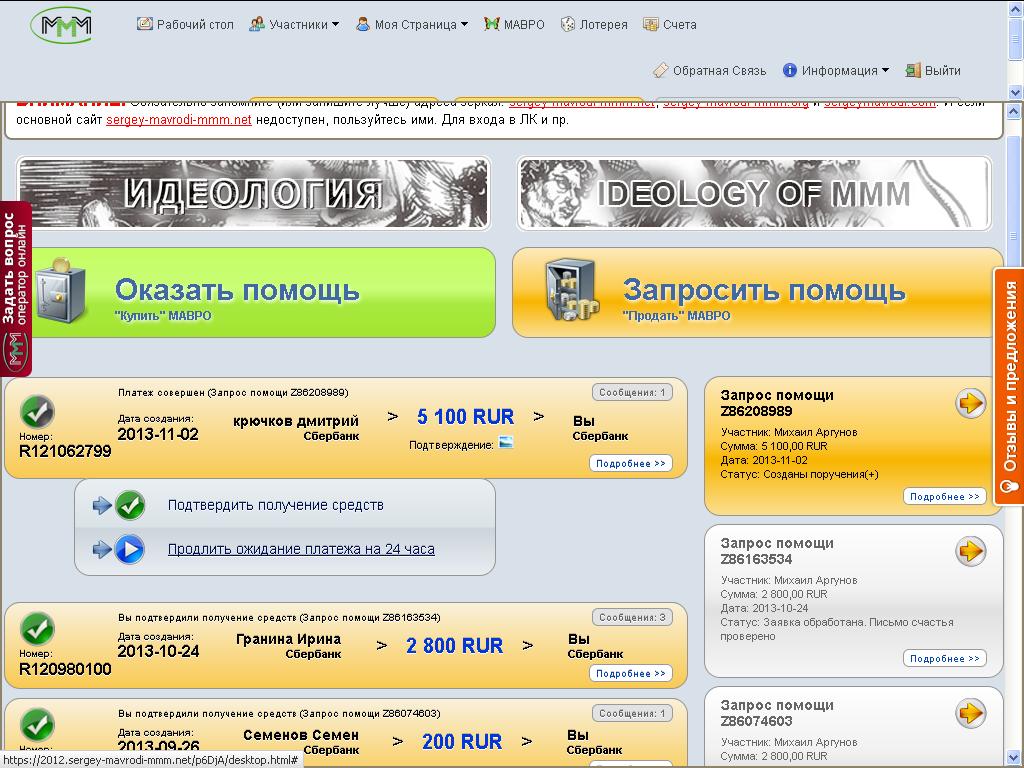
Task: Click arrow icon on request Z86208989
Action: [970, 403]
